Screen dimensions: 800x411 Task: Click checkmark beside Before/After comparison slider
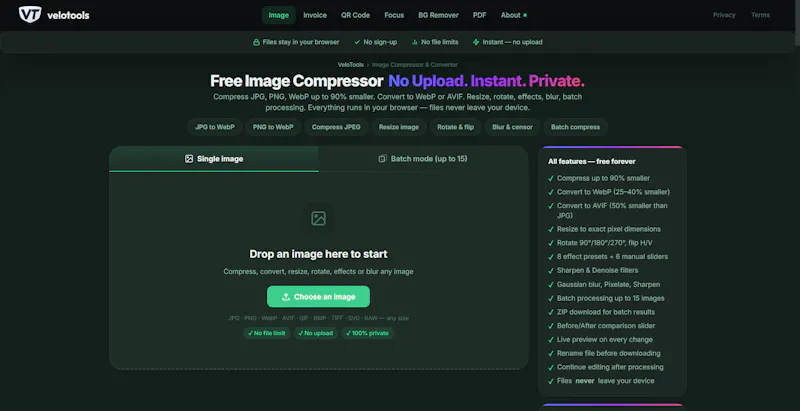pos(551,326)
